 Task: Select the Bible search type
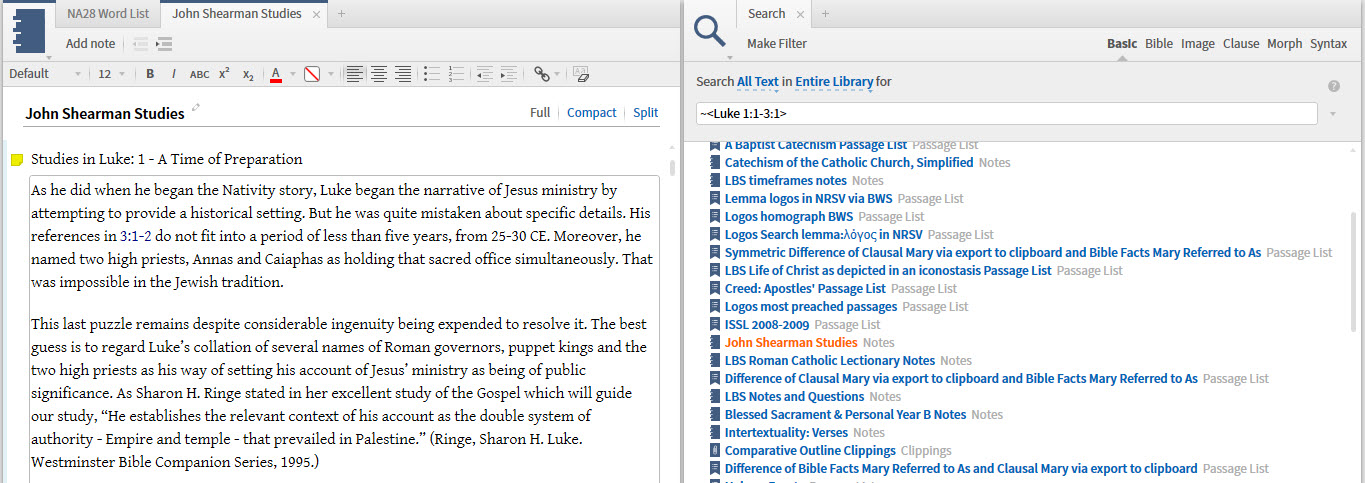coord(1159,44)
